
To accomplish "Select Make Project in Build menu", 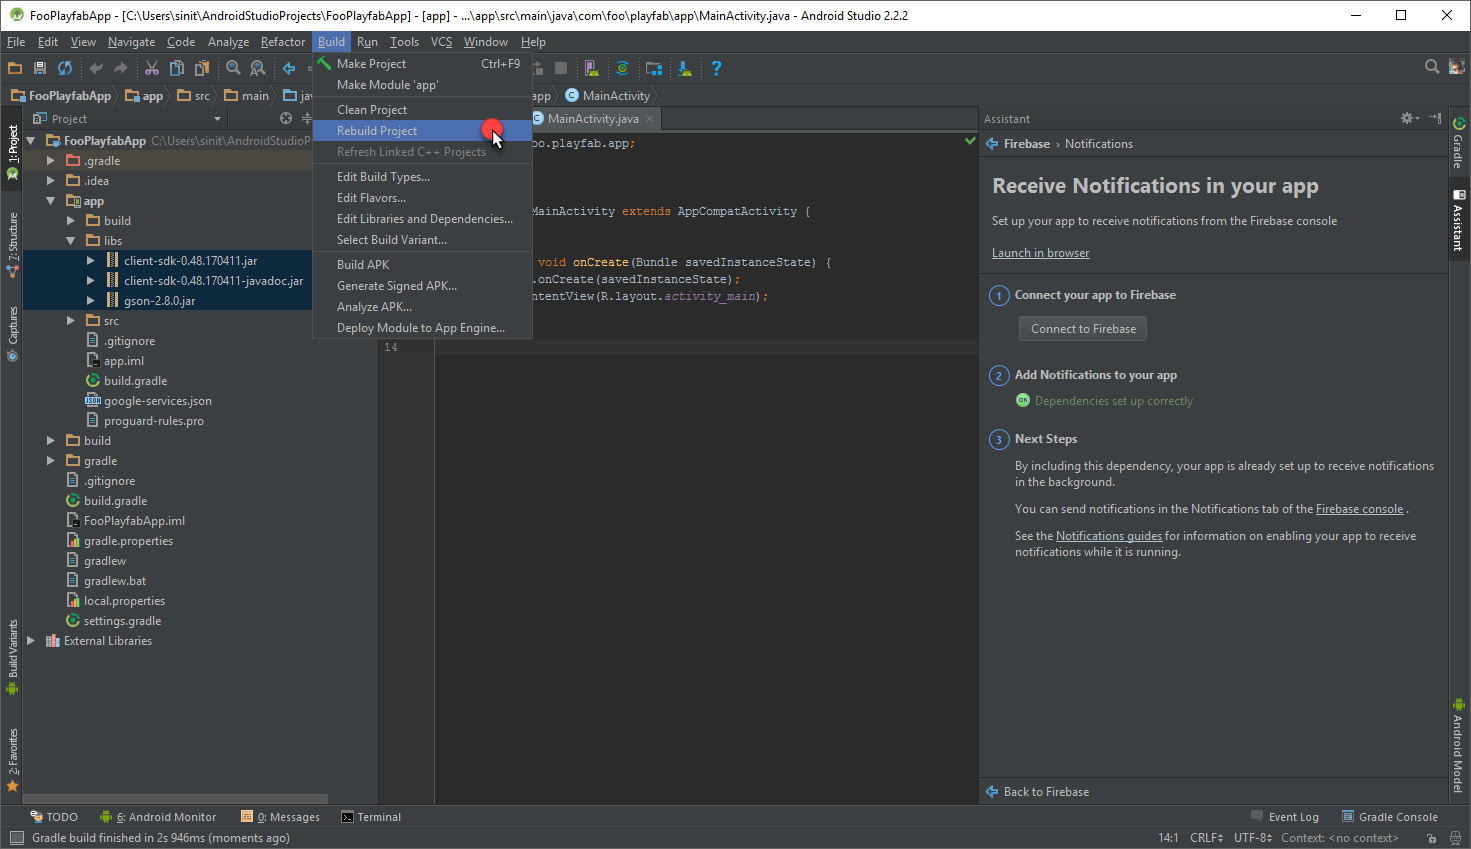I will pyautogui.click(x=422, y=64).
